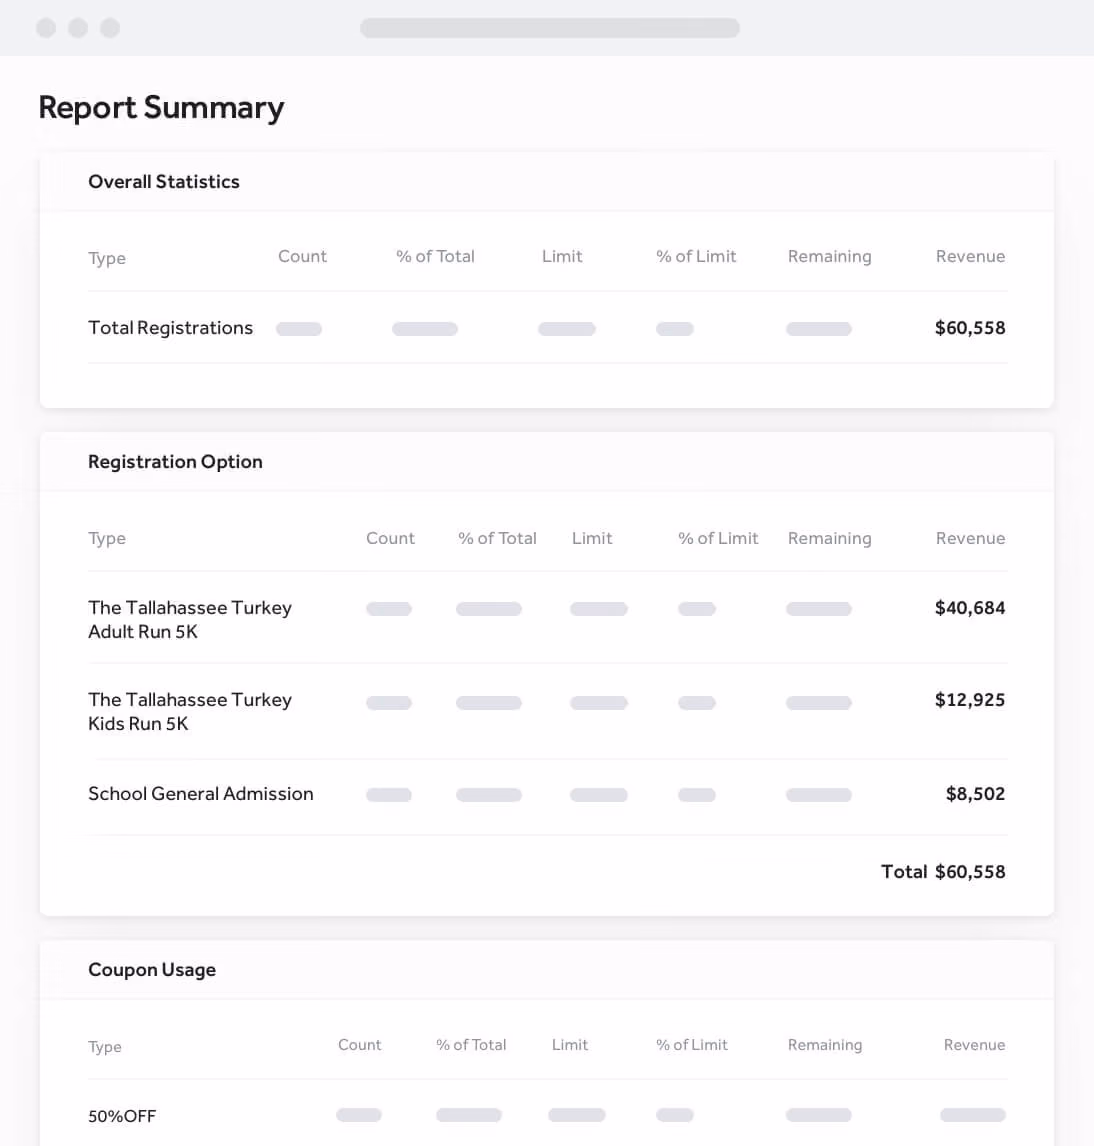This screenshot has height=1146, width=1094.
Task: Click Remaining header in Coupon Usage table
Action: coord(825,1045)
